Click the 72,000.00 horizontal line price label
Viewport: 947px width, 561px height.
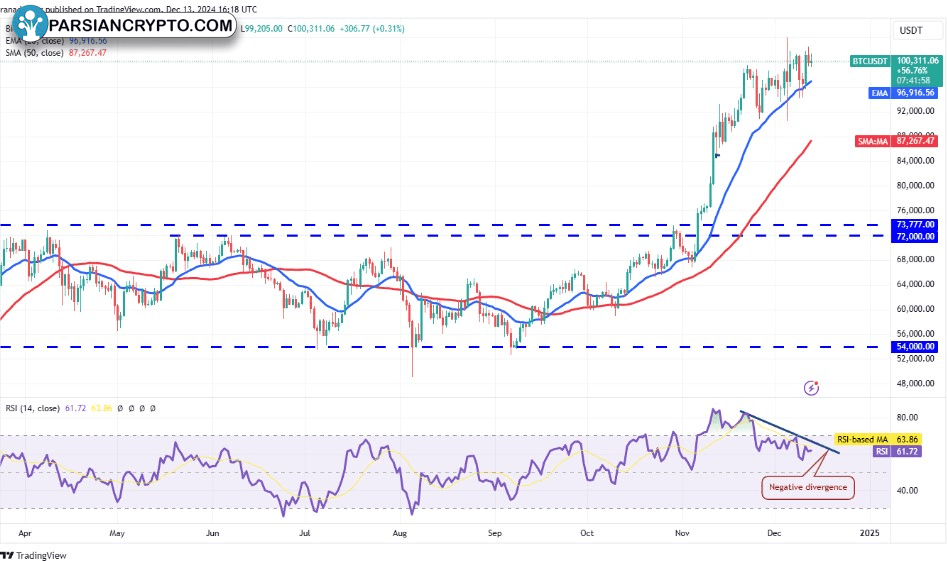pos(915,236)
